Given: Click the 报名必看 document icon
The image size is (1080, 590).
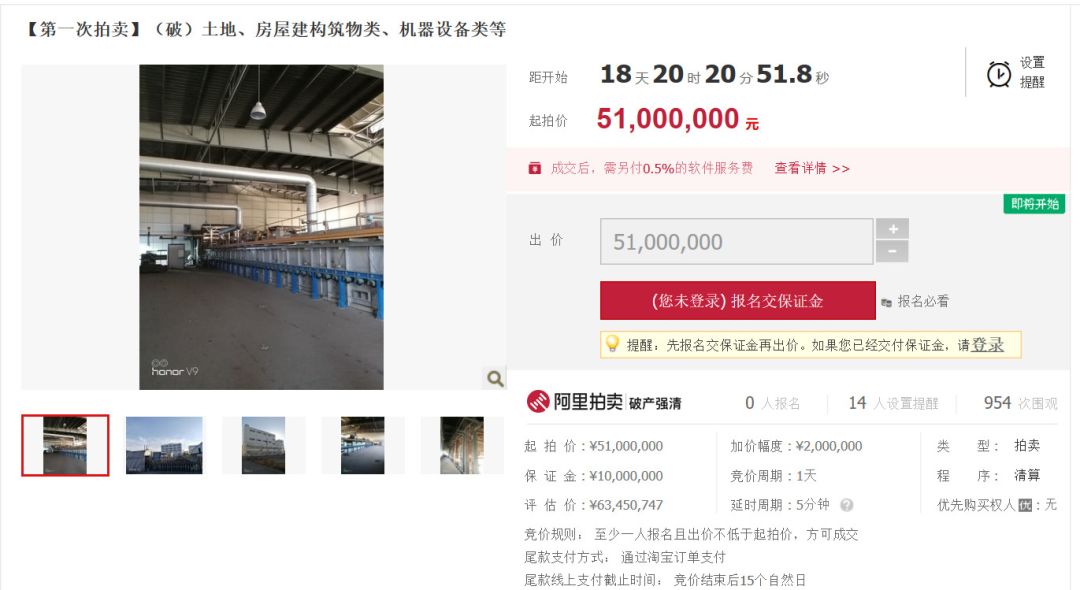Looking at the screenshot, I should (x=886, y=302).
